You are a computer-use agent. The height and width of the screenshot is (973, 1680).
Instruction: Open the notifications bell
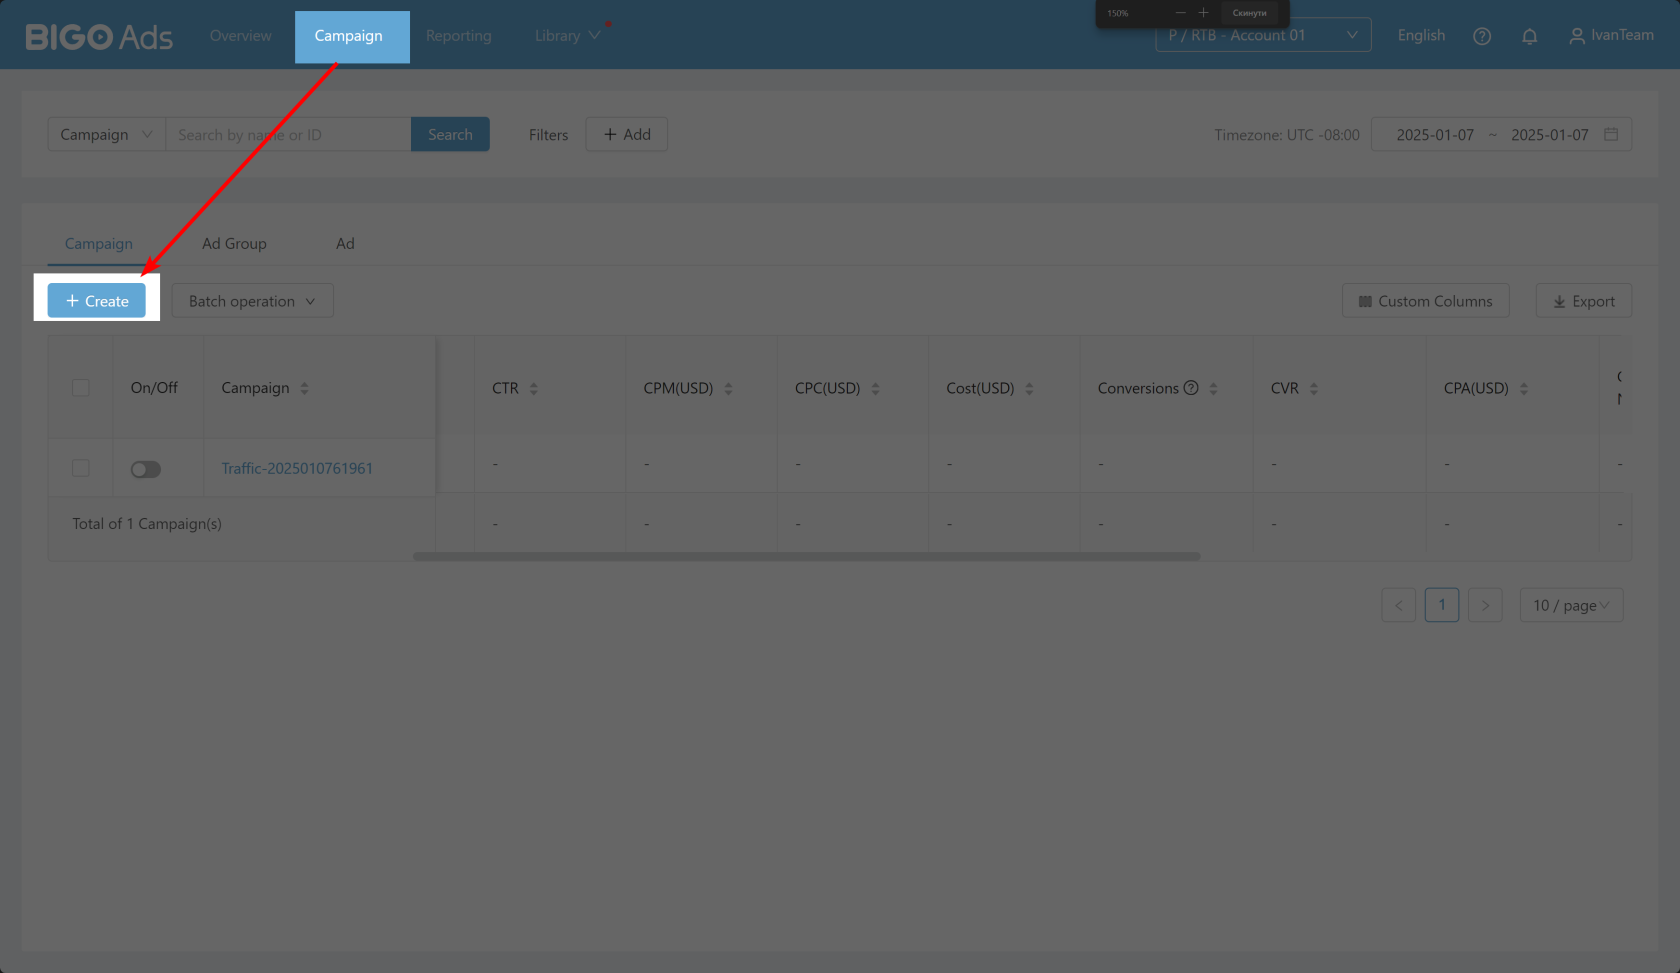click(1529, 36)
